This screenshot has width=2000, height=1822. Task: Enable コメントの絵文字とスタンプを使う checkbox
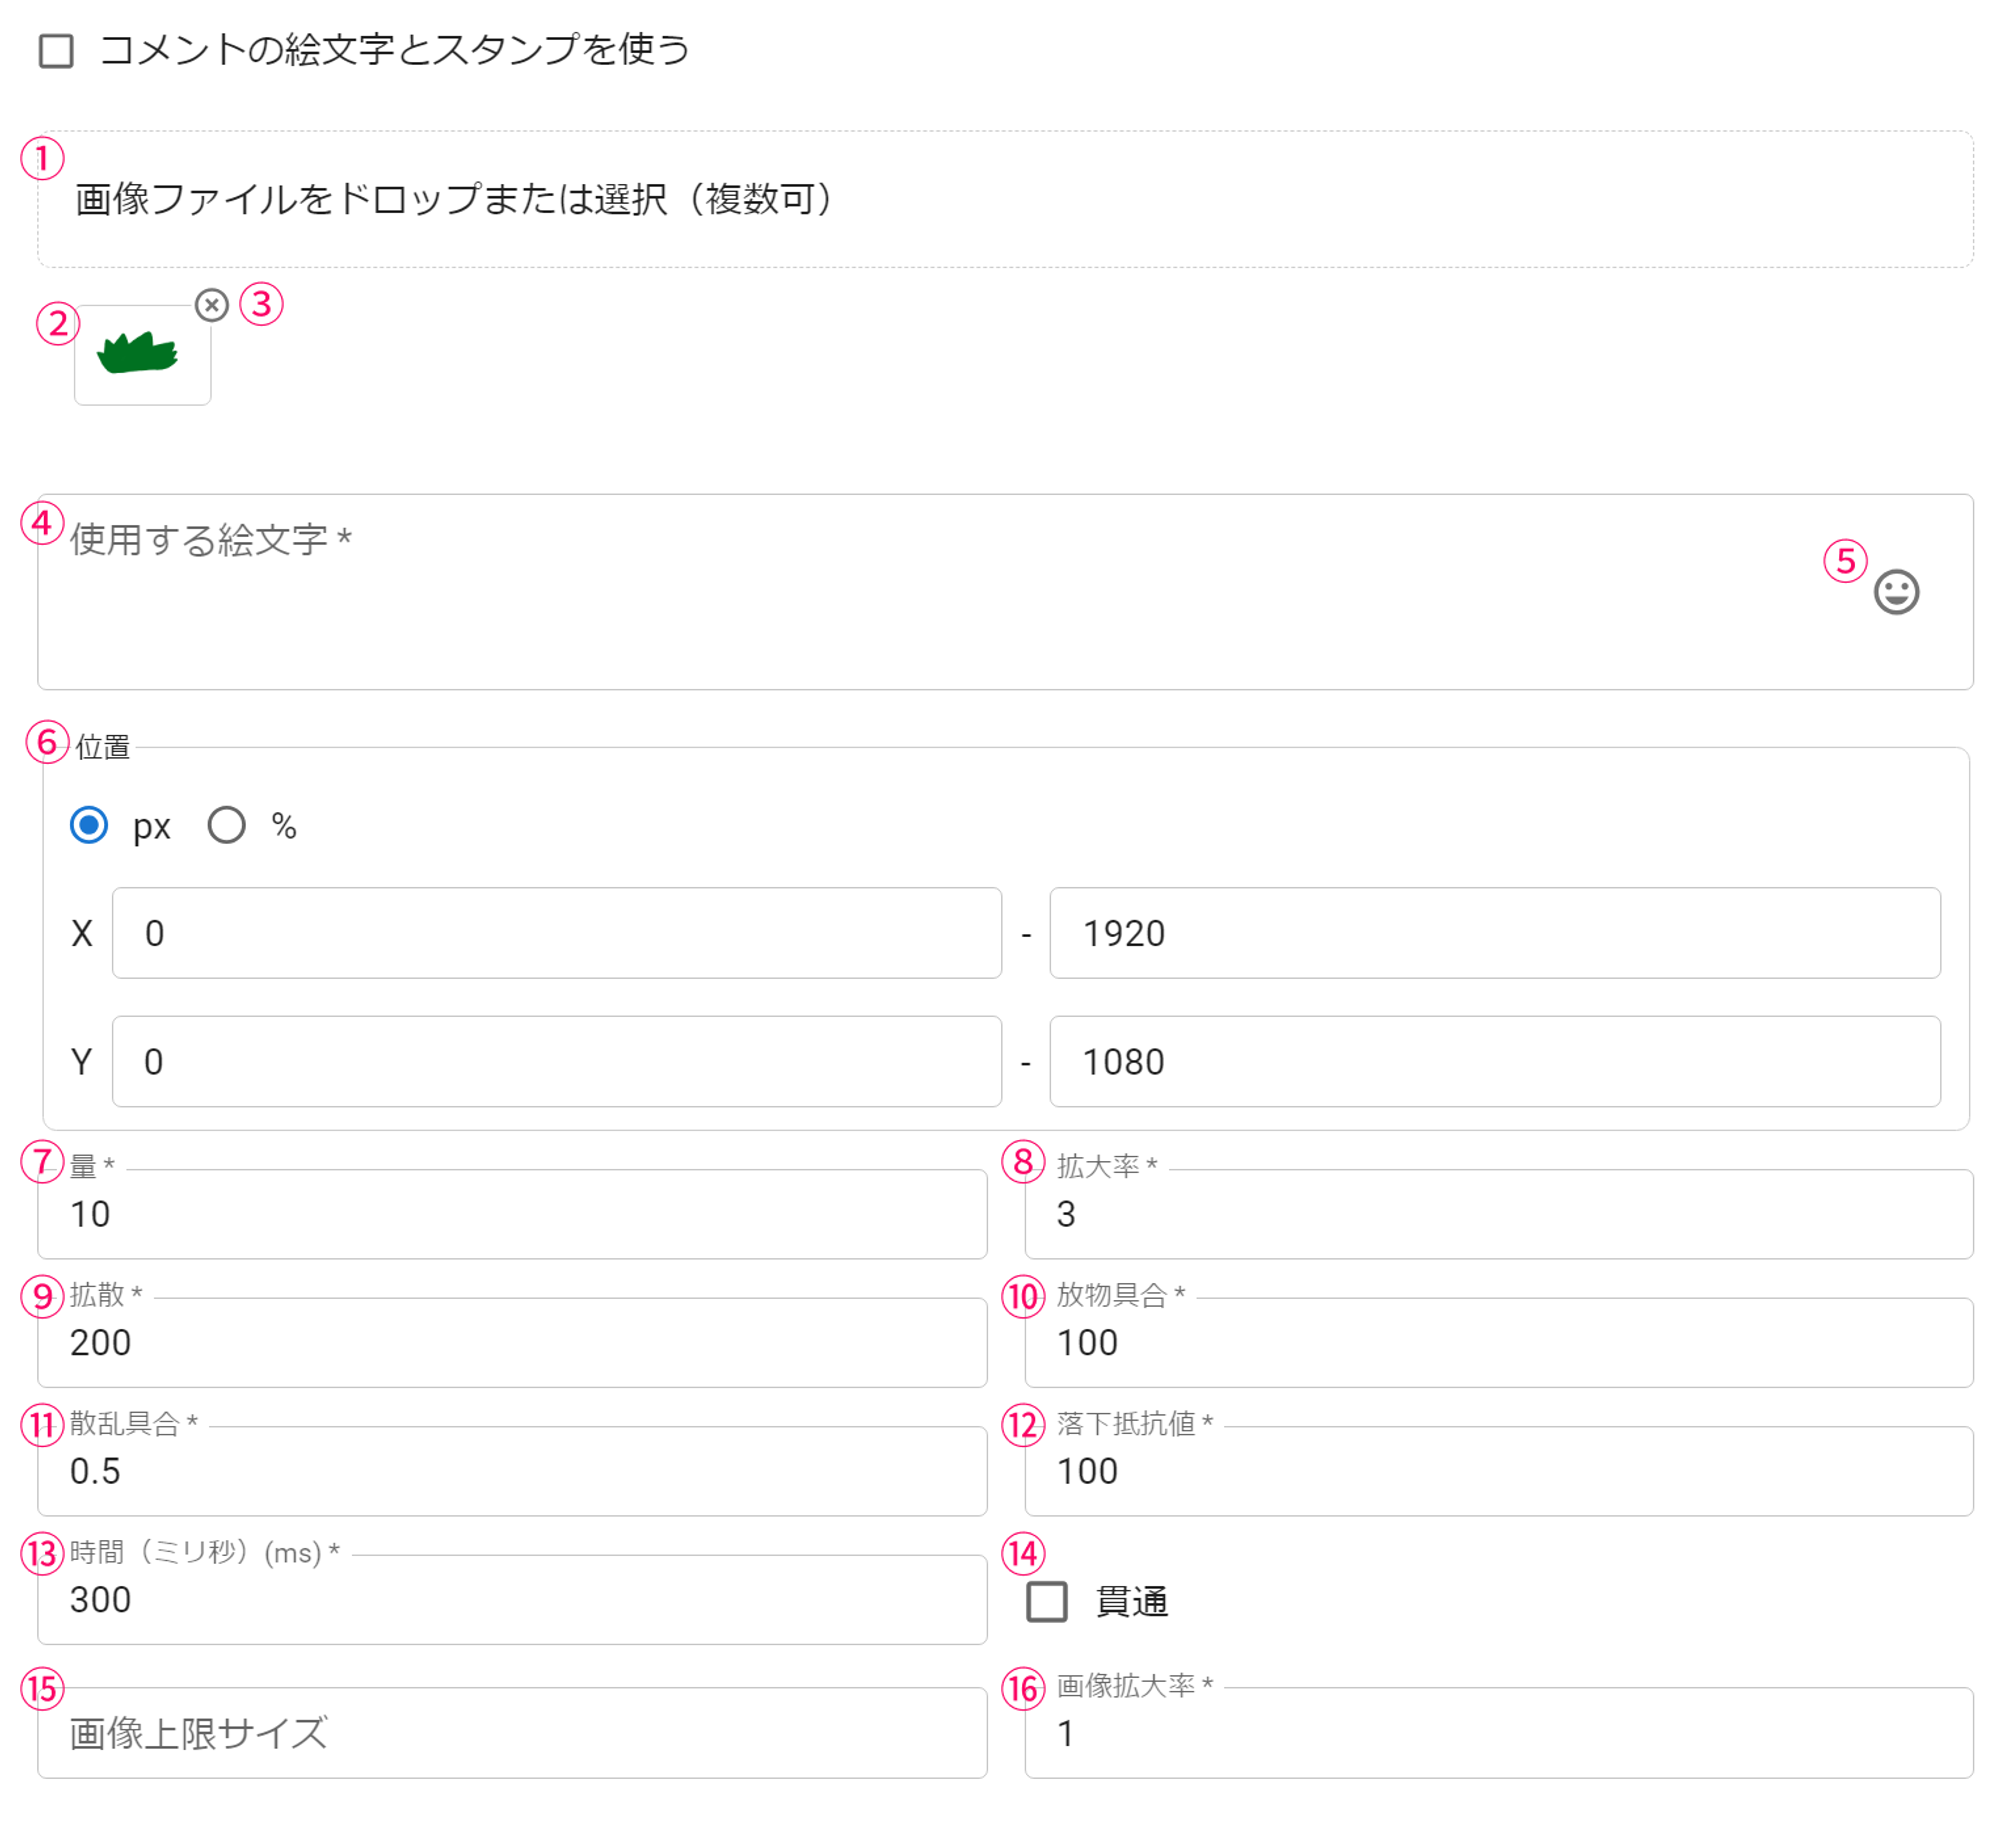pyautogui.click(x=56, y=50)
